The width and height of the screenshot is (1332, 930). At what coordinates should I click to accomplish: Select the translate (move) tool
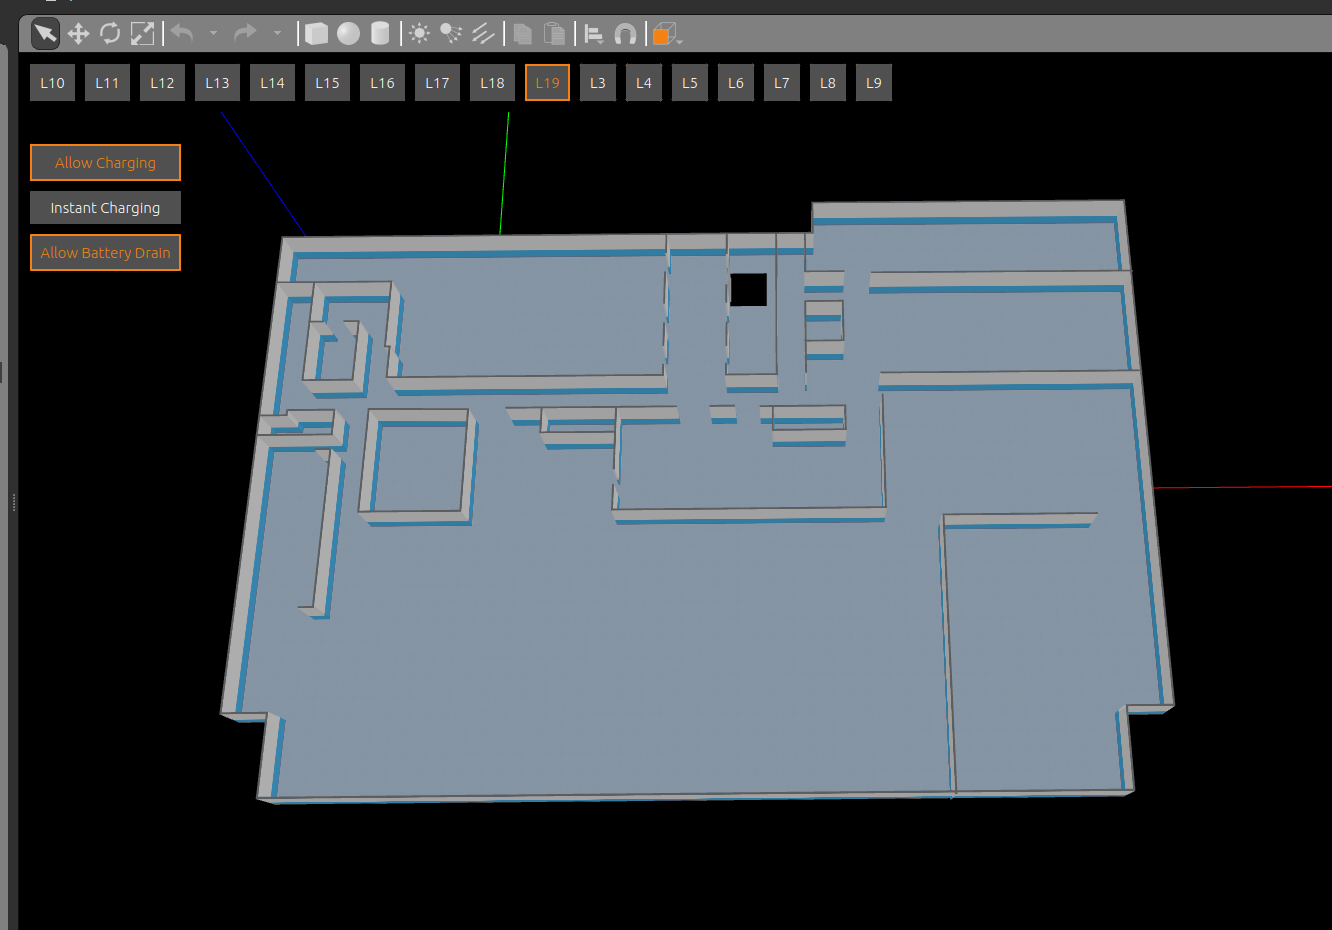coord(78,34)
